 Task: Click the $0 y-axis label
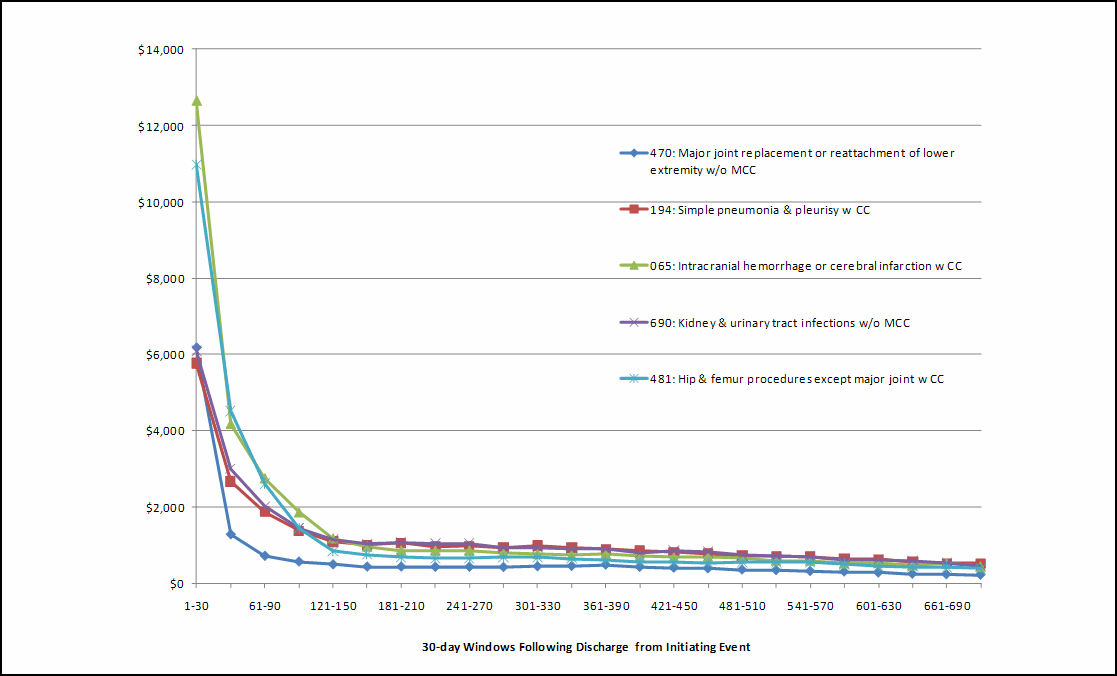(x=173, y=583)
